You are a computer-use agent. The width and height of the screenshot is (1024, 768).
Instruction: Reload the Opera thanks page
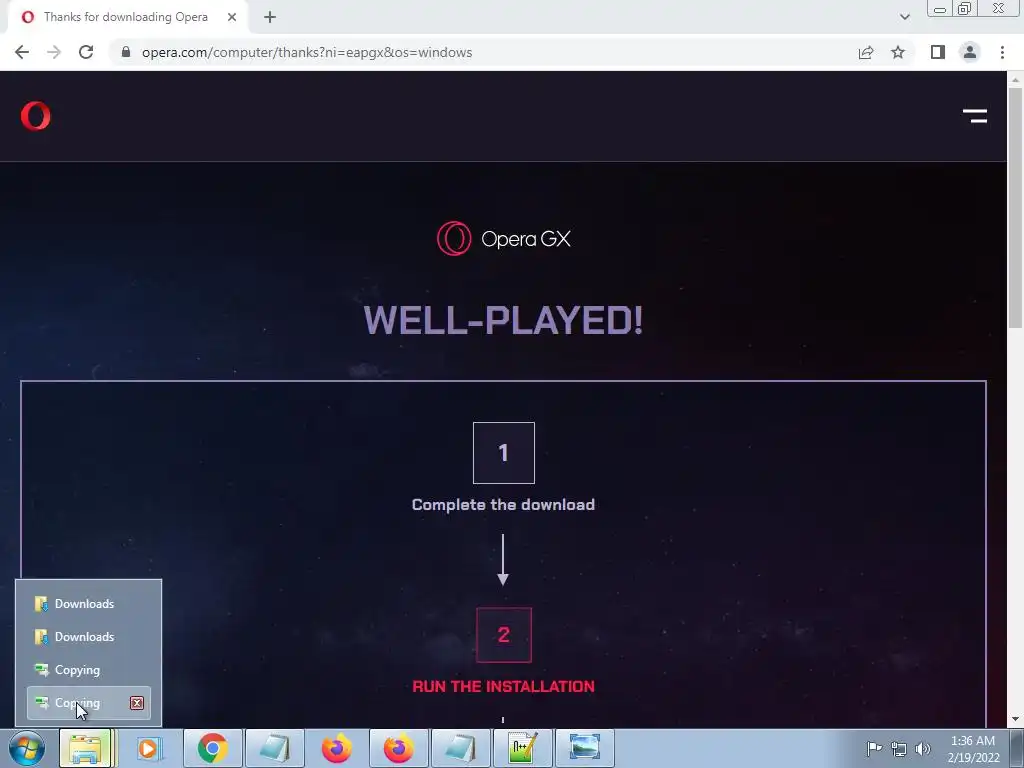click(86, 52)
